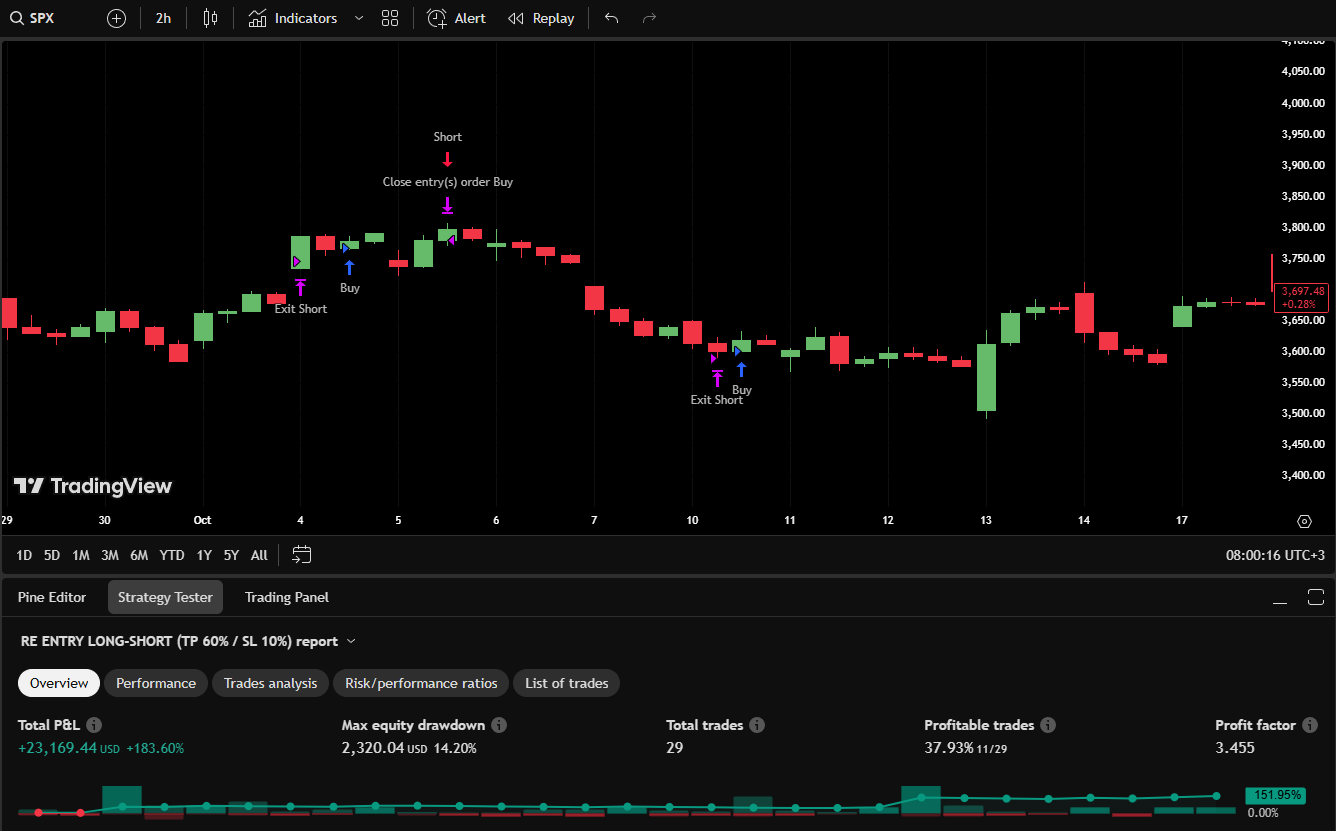This screenshot has height=831, width=1336.
Task: Open the candlestick chart style icon
Action: (x=210, y=18)
